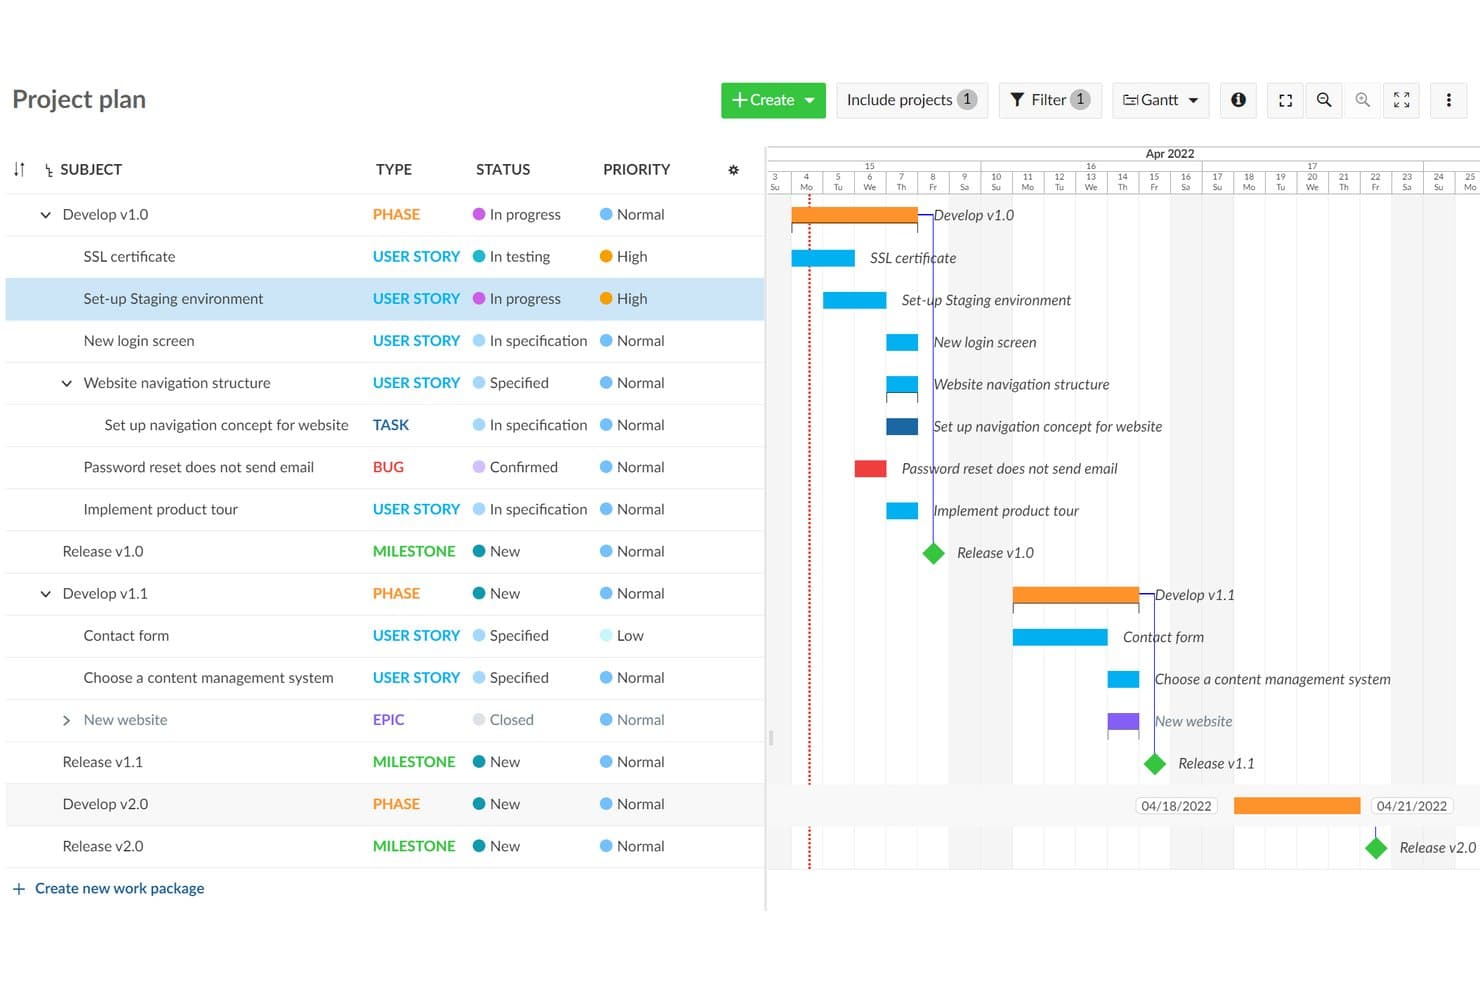Click the PRIORITY column header
This screenshot has width=1480, height=987.
(636, 170)
